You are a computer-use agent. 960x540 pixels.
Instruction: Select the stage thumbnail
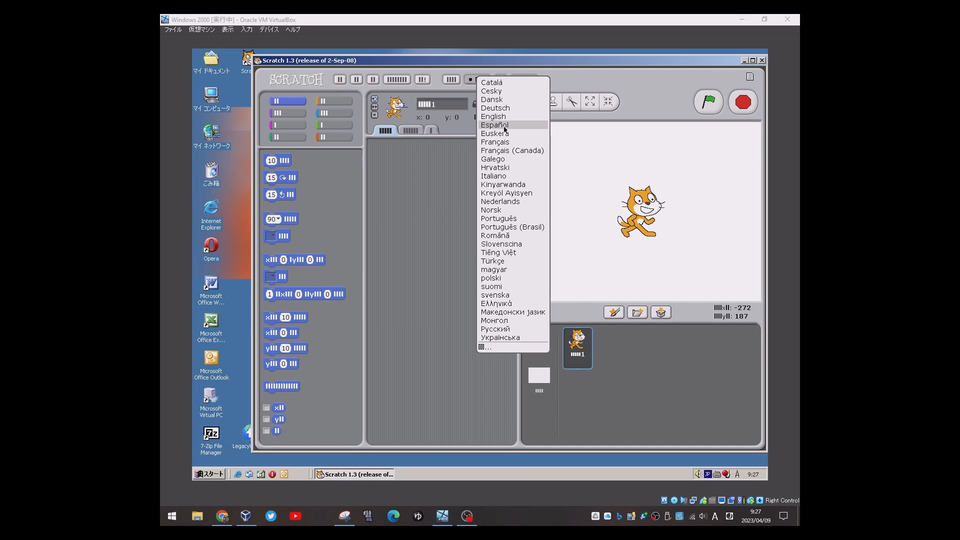point(539,376)
